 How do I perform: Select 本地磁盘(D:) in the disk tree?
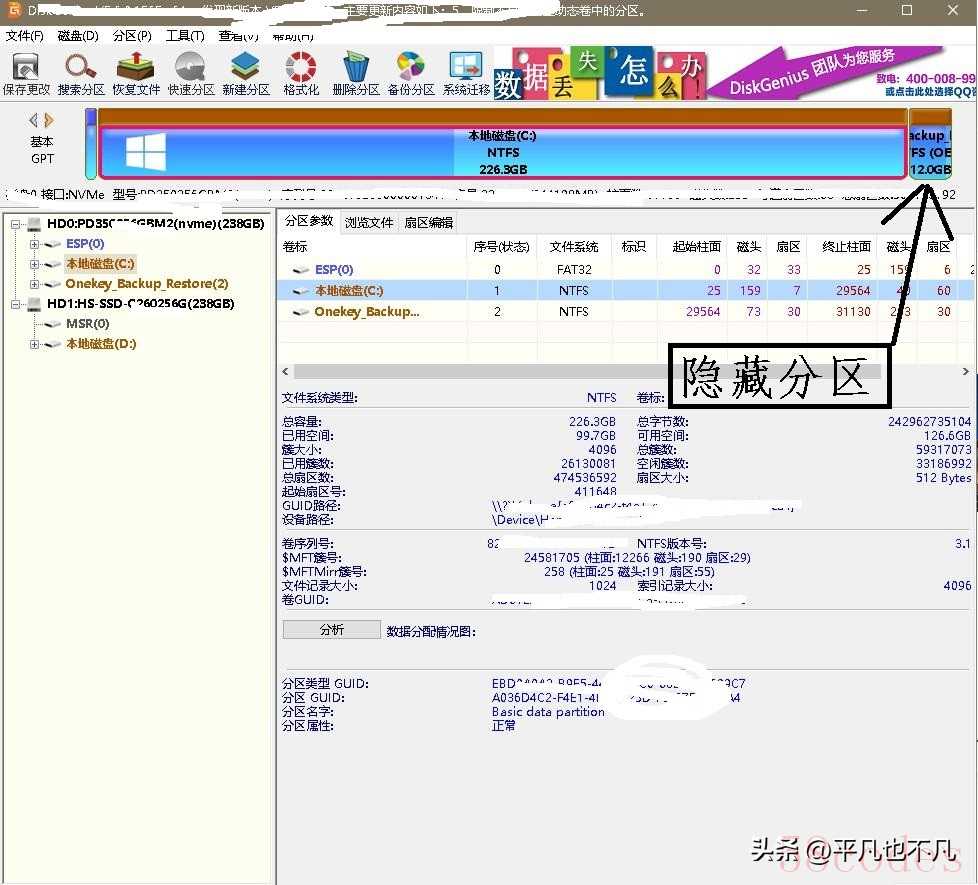pyautogui.click(x=101, y=344)
